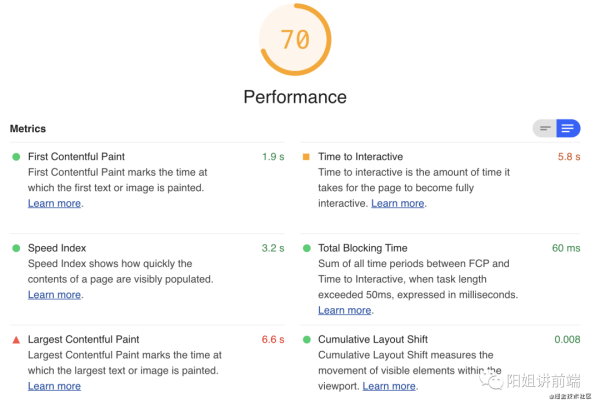Click the performance score gauge showing 70

295,40
